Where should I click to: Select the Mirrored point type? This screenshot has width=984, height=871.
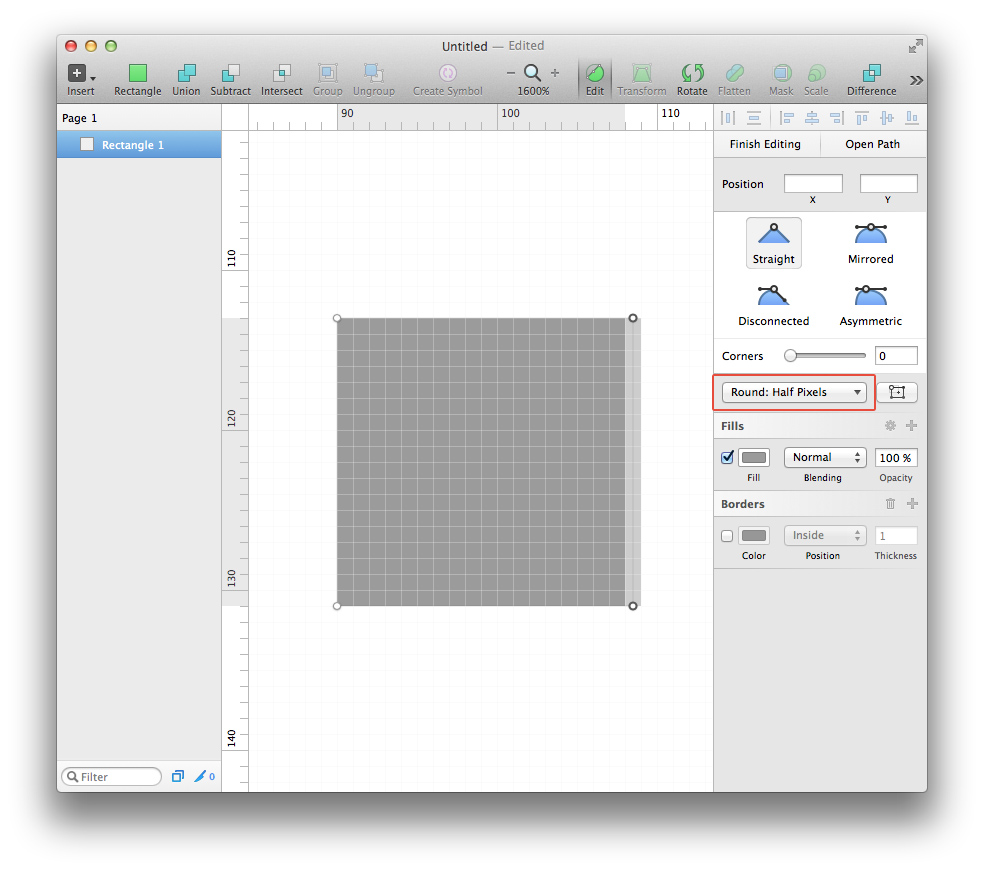(x=869, y=243)
